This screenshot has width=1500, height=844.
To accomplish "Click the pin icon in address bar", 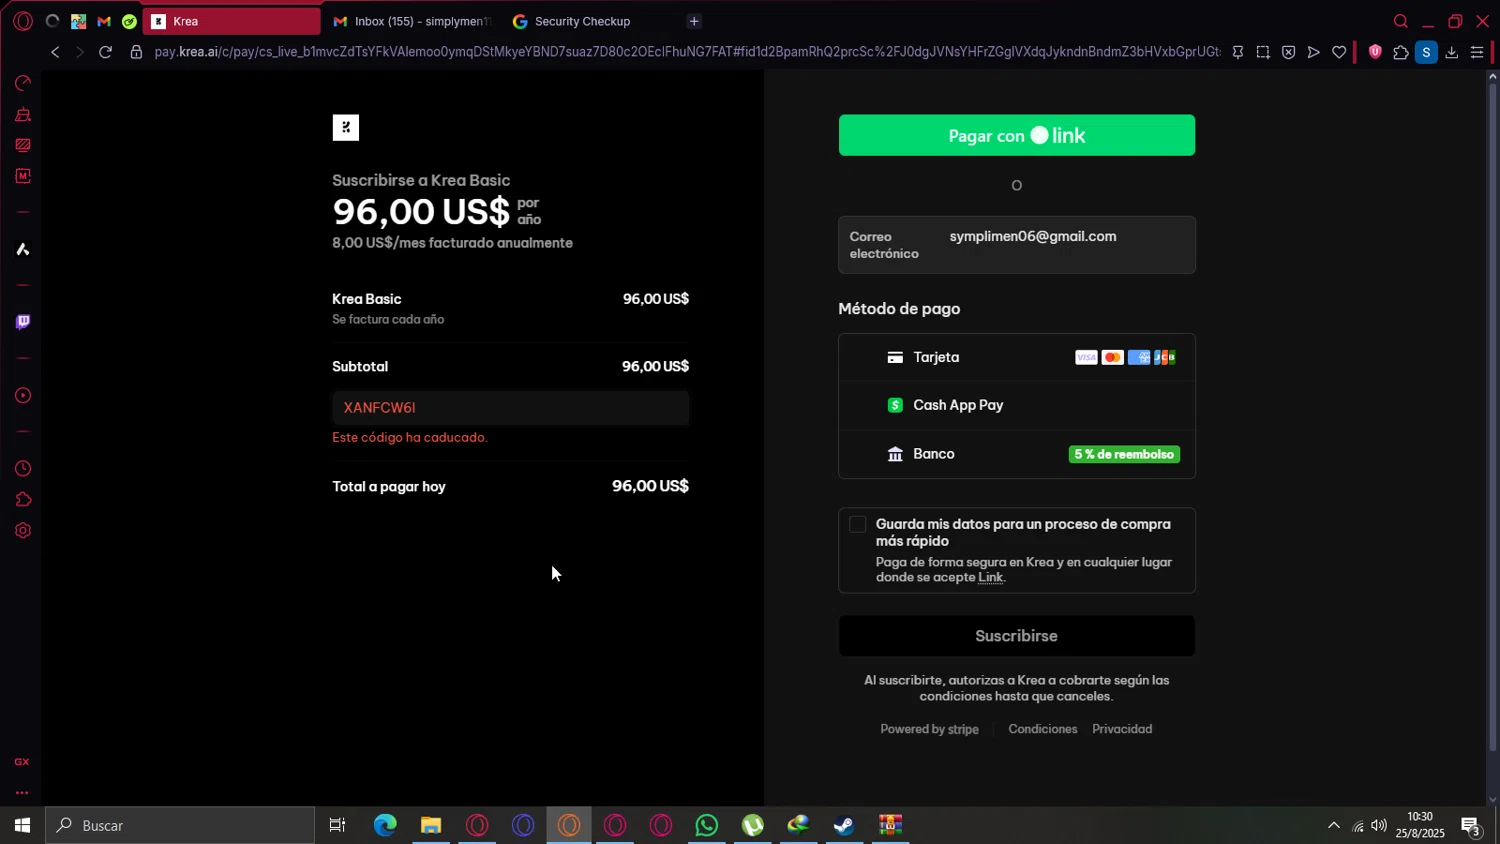I will (x=1238, y=52).
